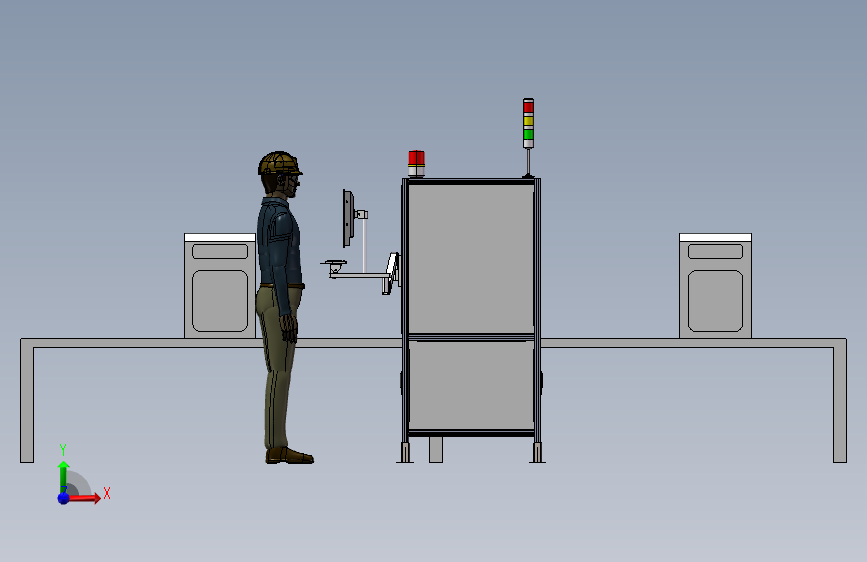Select the machine's left leveling foot
Image resolution: width=867 pixels, height=562 pixels.
tap(405, 452)
